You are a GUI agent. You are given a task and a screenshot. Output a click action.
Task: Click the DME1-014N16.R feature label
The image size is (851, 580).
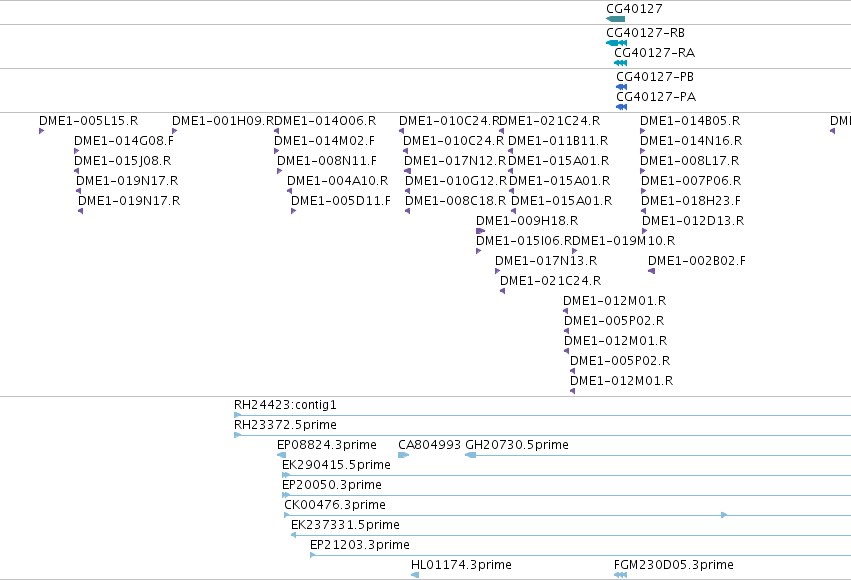coord(691,141)
